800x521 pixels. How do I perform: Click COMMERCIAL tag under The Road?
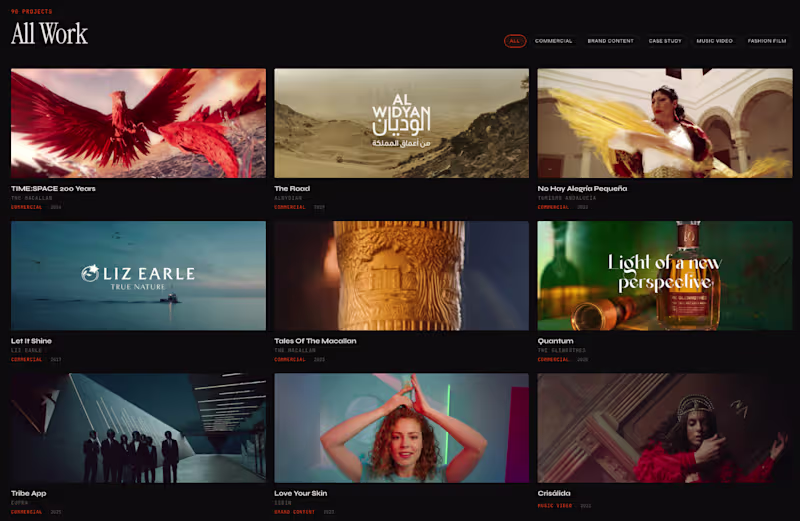click(290, 207)
